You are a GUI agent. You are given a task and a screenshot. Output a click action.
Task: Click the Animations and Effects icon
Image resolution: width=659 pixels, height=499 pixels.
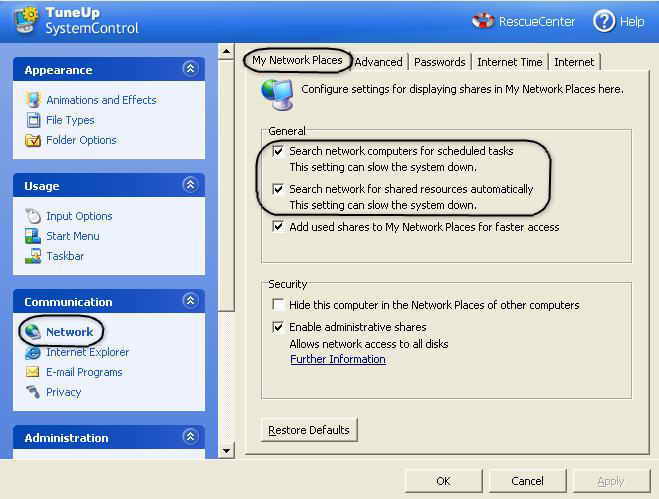point(33,100)
